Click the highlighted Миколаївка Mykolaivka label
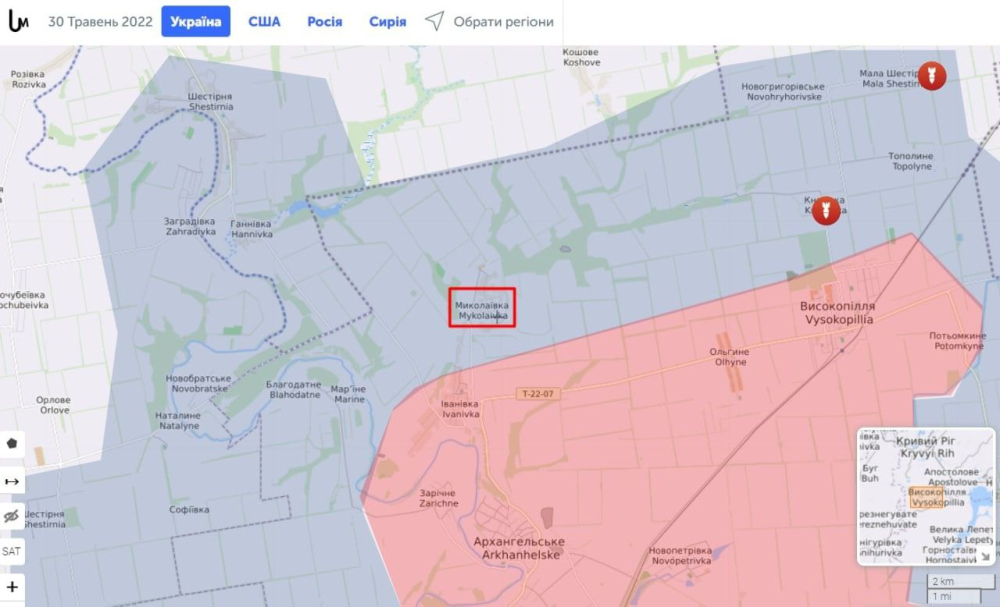 pos(481,309)
